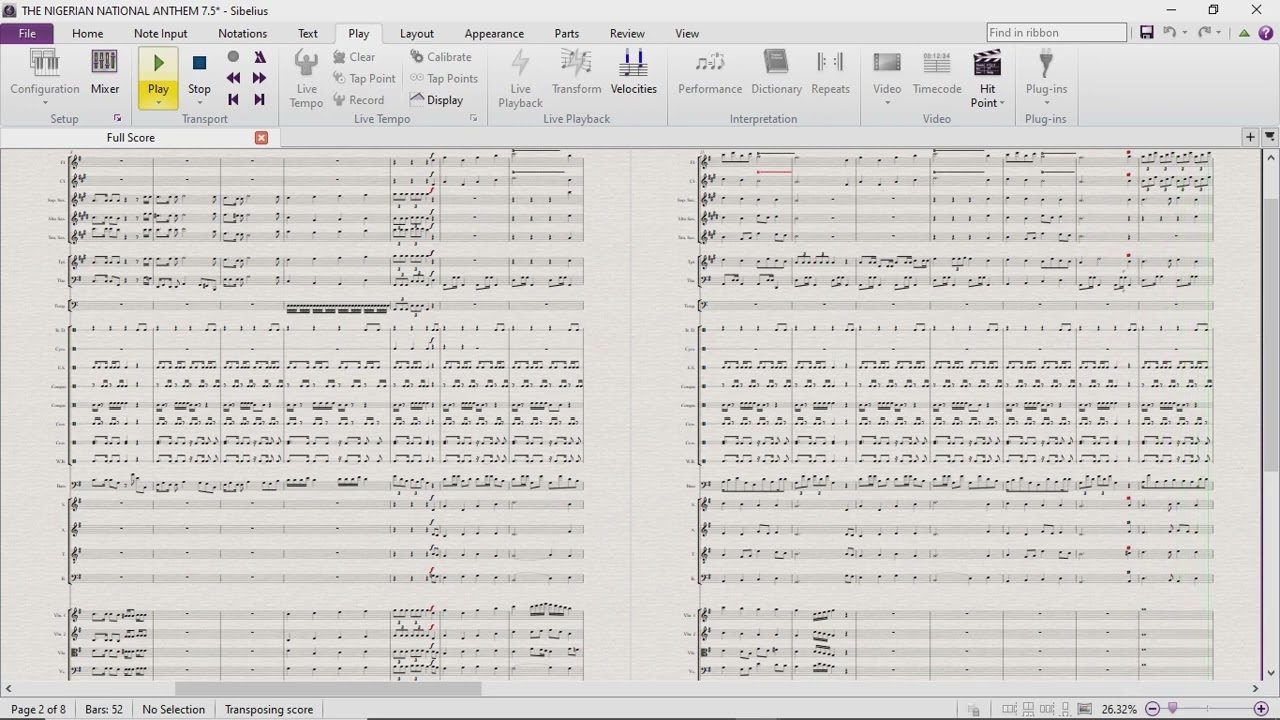The image size is (1280, 720).
Task: Click the horizontal scrollbar thumb
Action: point(328,688)
